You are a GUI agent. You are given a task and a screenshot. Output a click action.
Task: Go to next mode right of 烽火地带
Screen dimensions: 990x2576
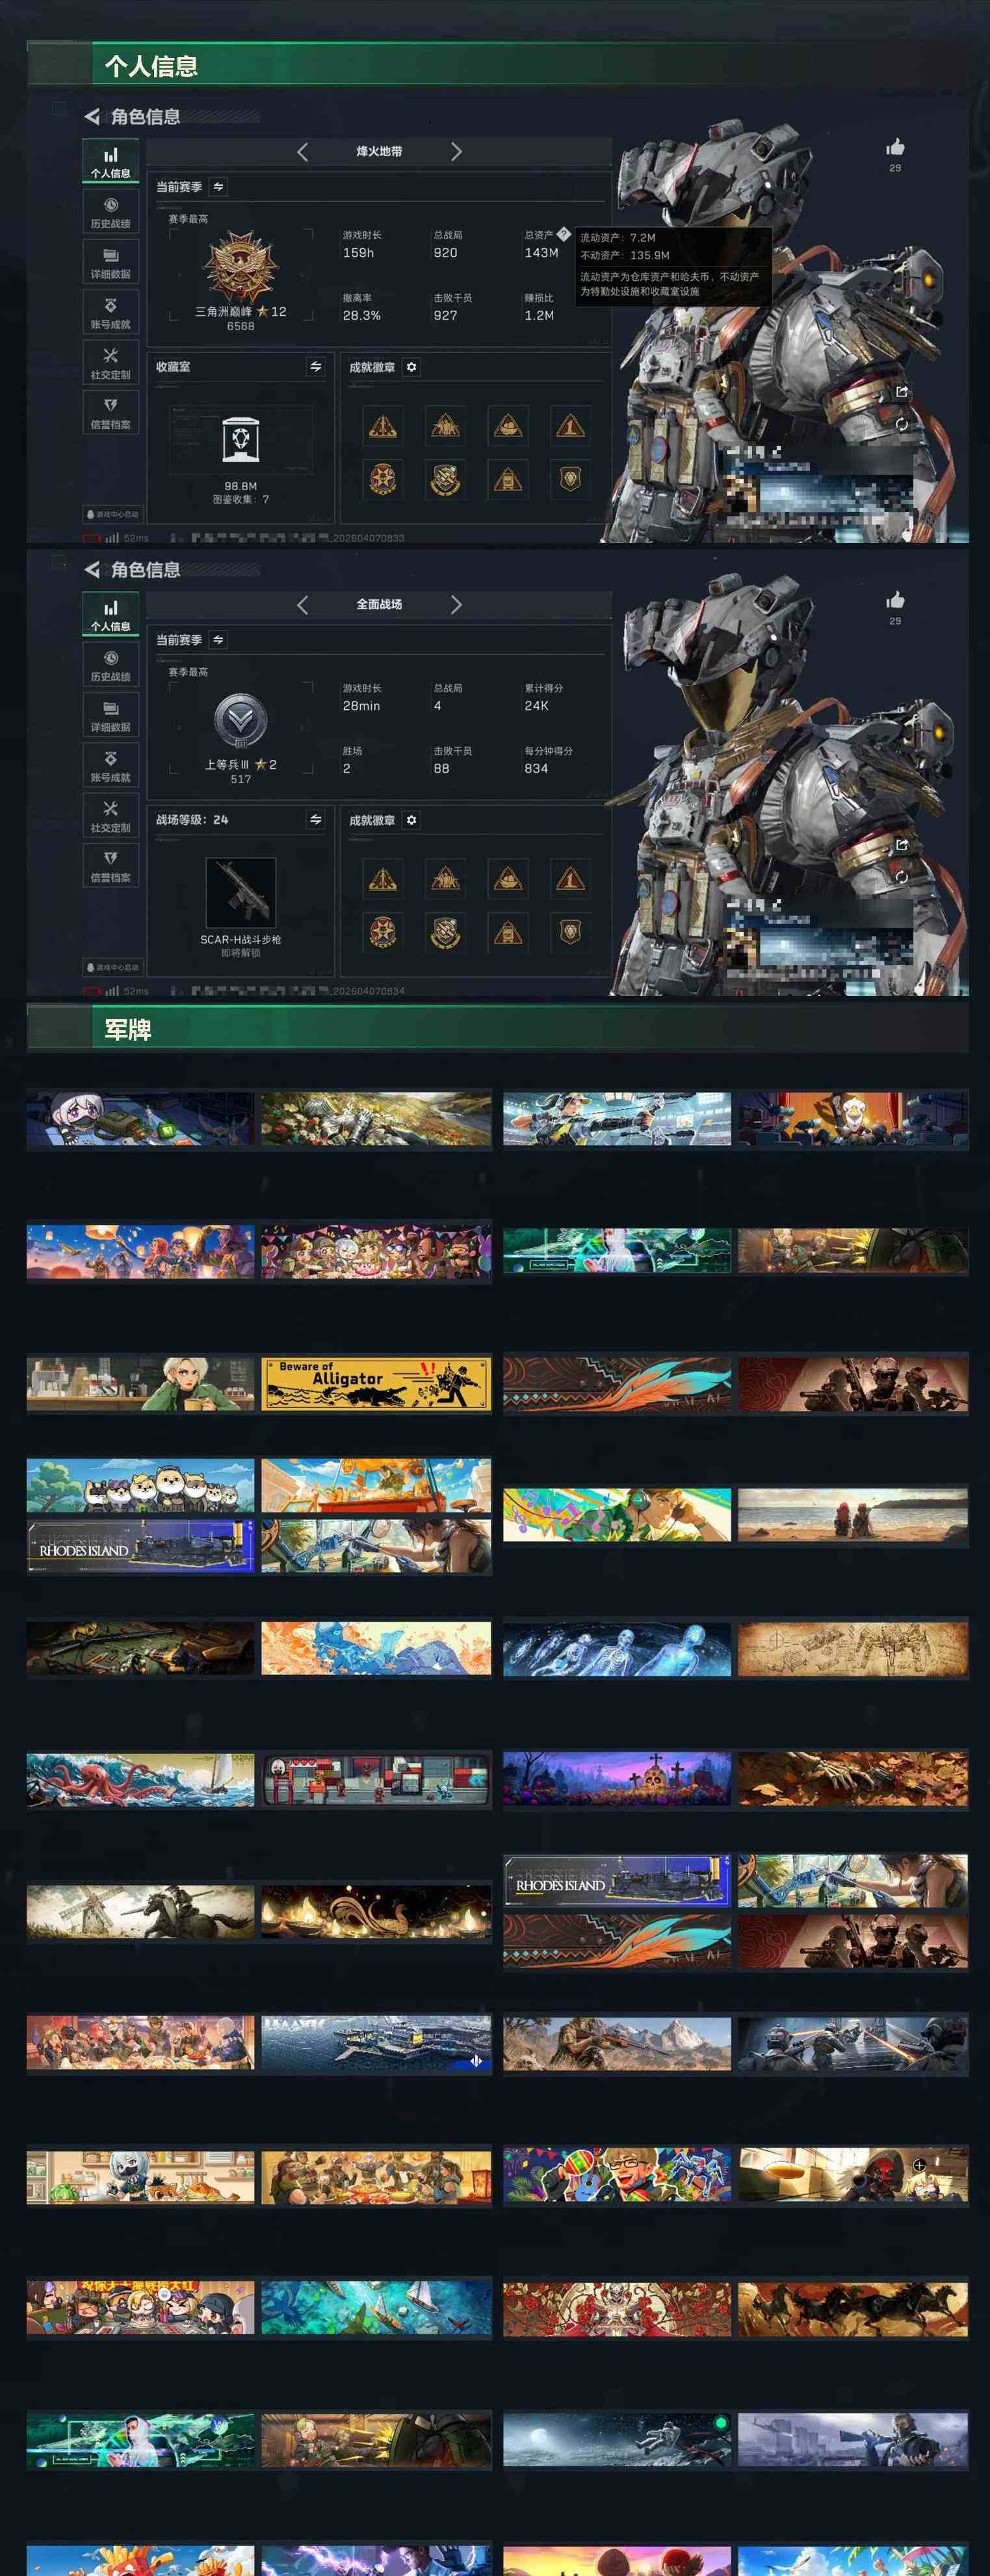click(x=456, y=152)
